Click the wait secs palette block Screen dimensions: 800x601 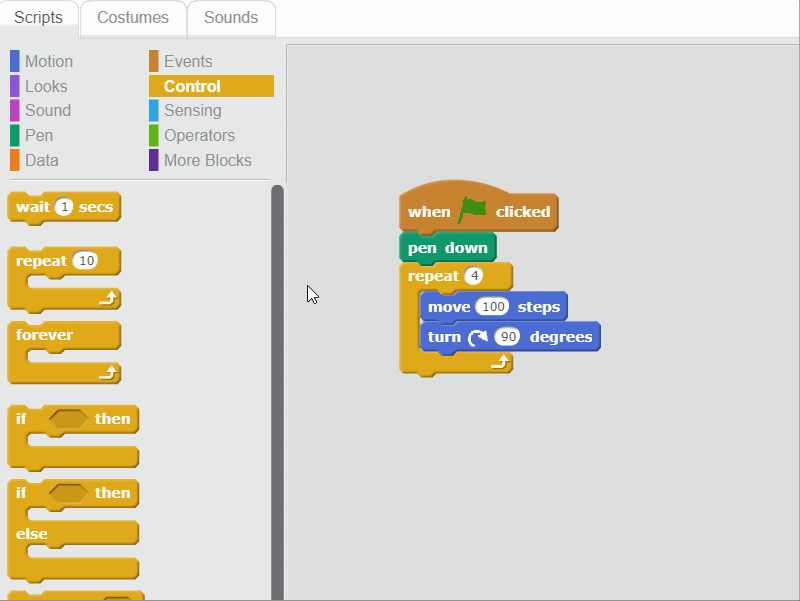(64, 208)
